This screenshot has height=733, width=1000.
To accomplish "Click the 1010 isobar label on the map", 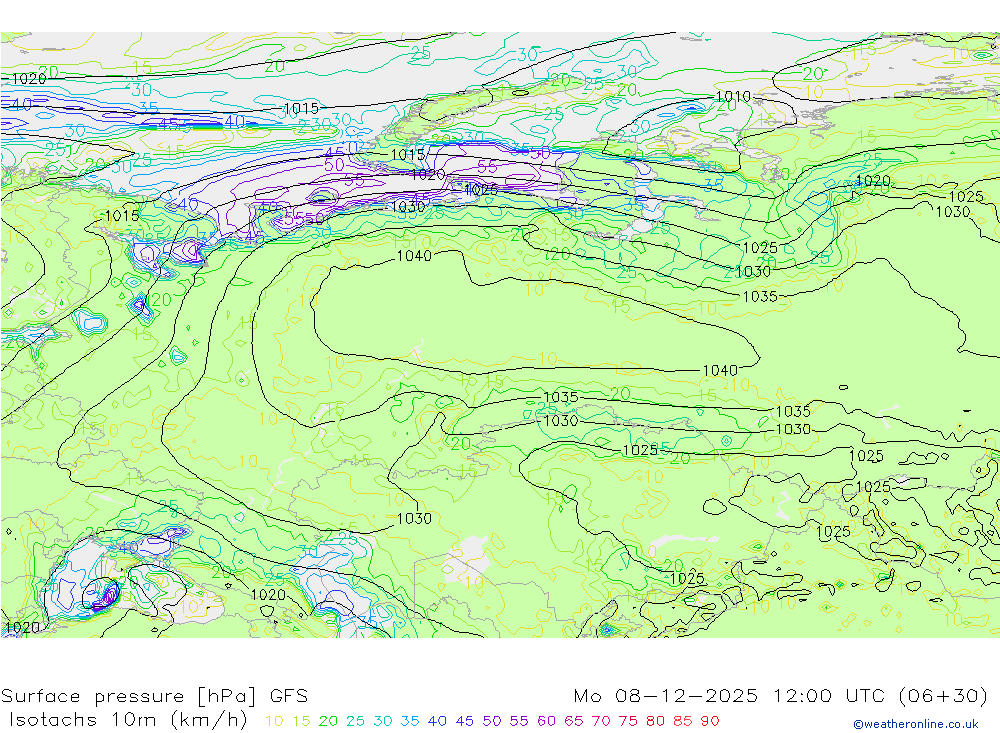I will tap(733, 97).
